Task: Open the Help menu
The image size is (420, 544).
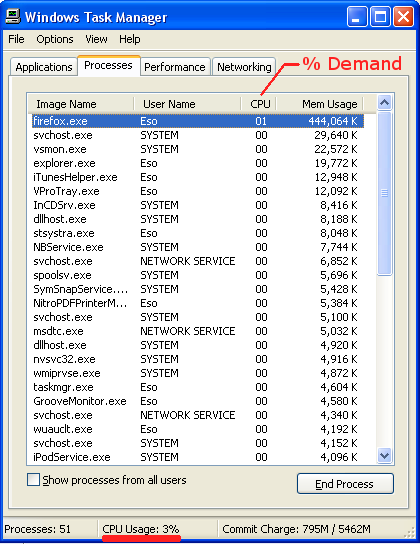Action: click(130, 39)
